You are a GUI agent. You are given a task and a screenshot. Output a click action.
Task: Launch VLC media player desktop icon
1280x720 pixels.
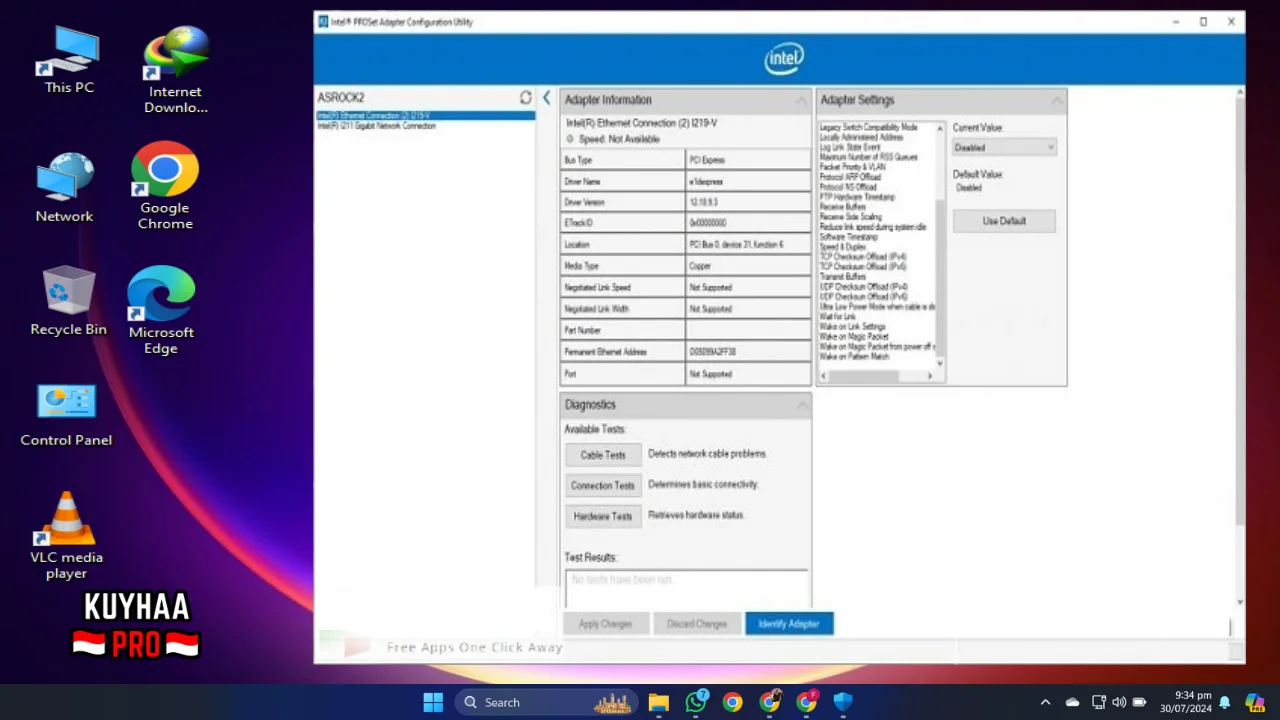tap(66, 535)
